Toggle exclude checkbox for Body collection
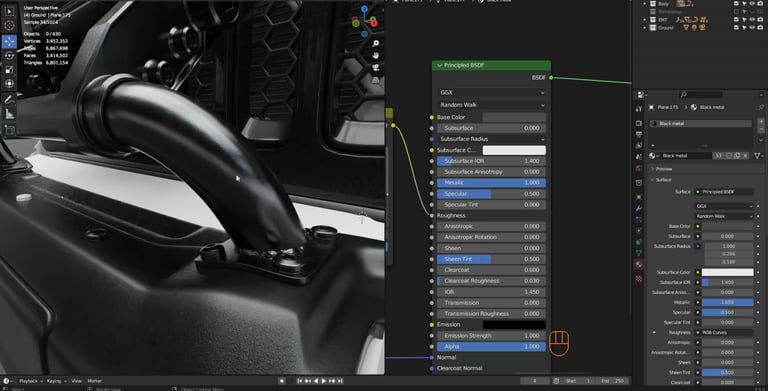The width and height of the screenshot is (768, 391). click(736, 3)
